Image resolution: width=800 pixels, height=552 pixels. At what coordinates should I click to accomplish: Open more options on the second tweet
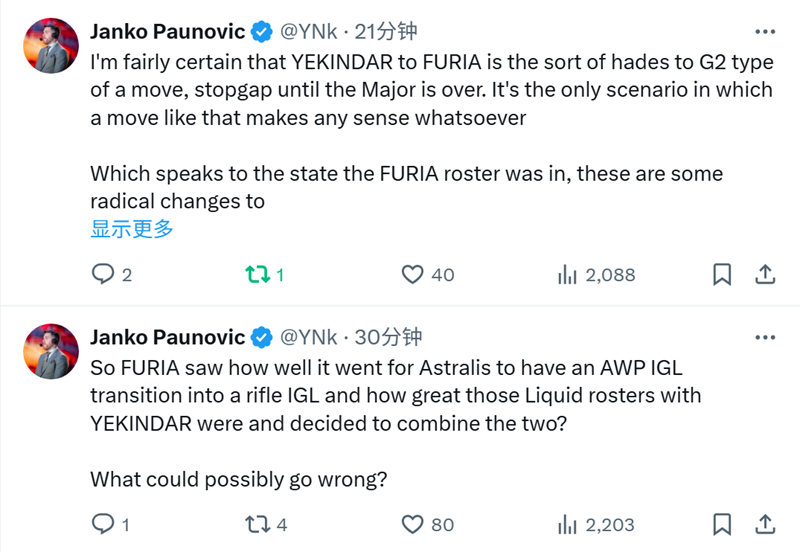(x=764, y=337)
